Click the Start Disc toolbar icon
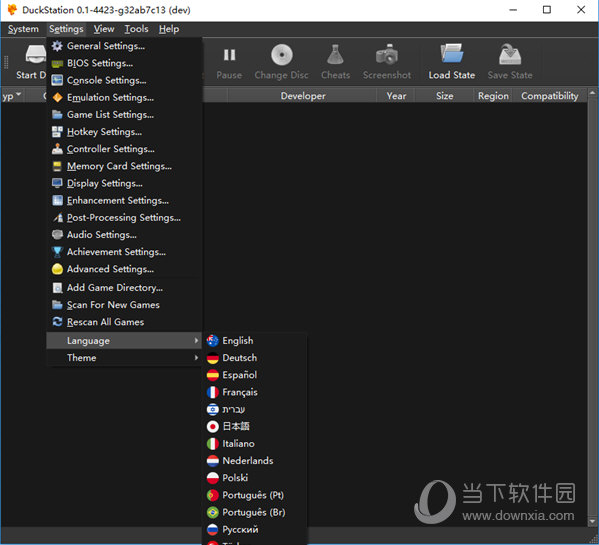This screenshot has height=545, width=599. (x=36, y=54)
